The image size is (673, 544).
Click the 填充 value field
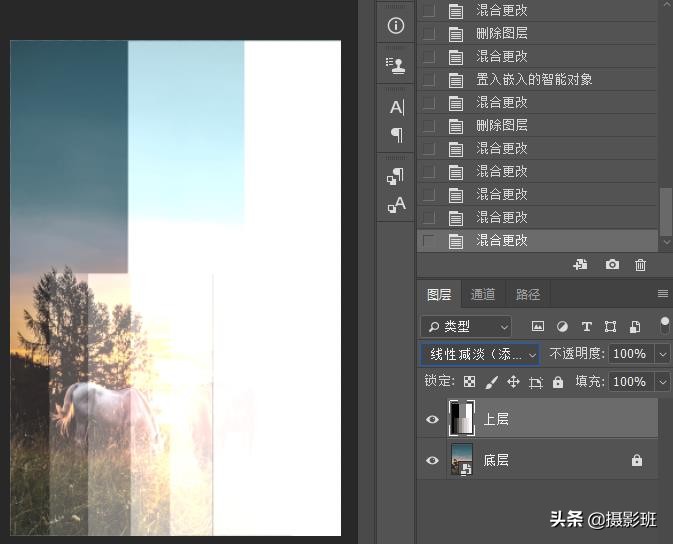631,382
